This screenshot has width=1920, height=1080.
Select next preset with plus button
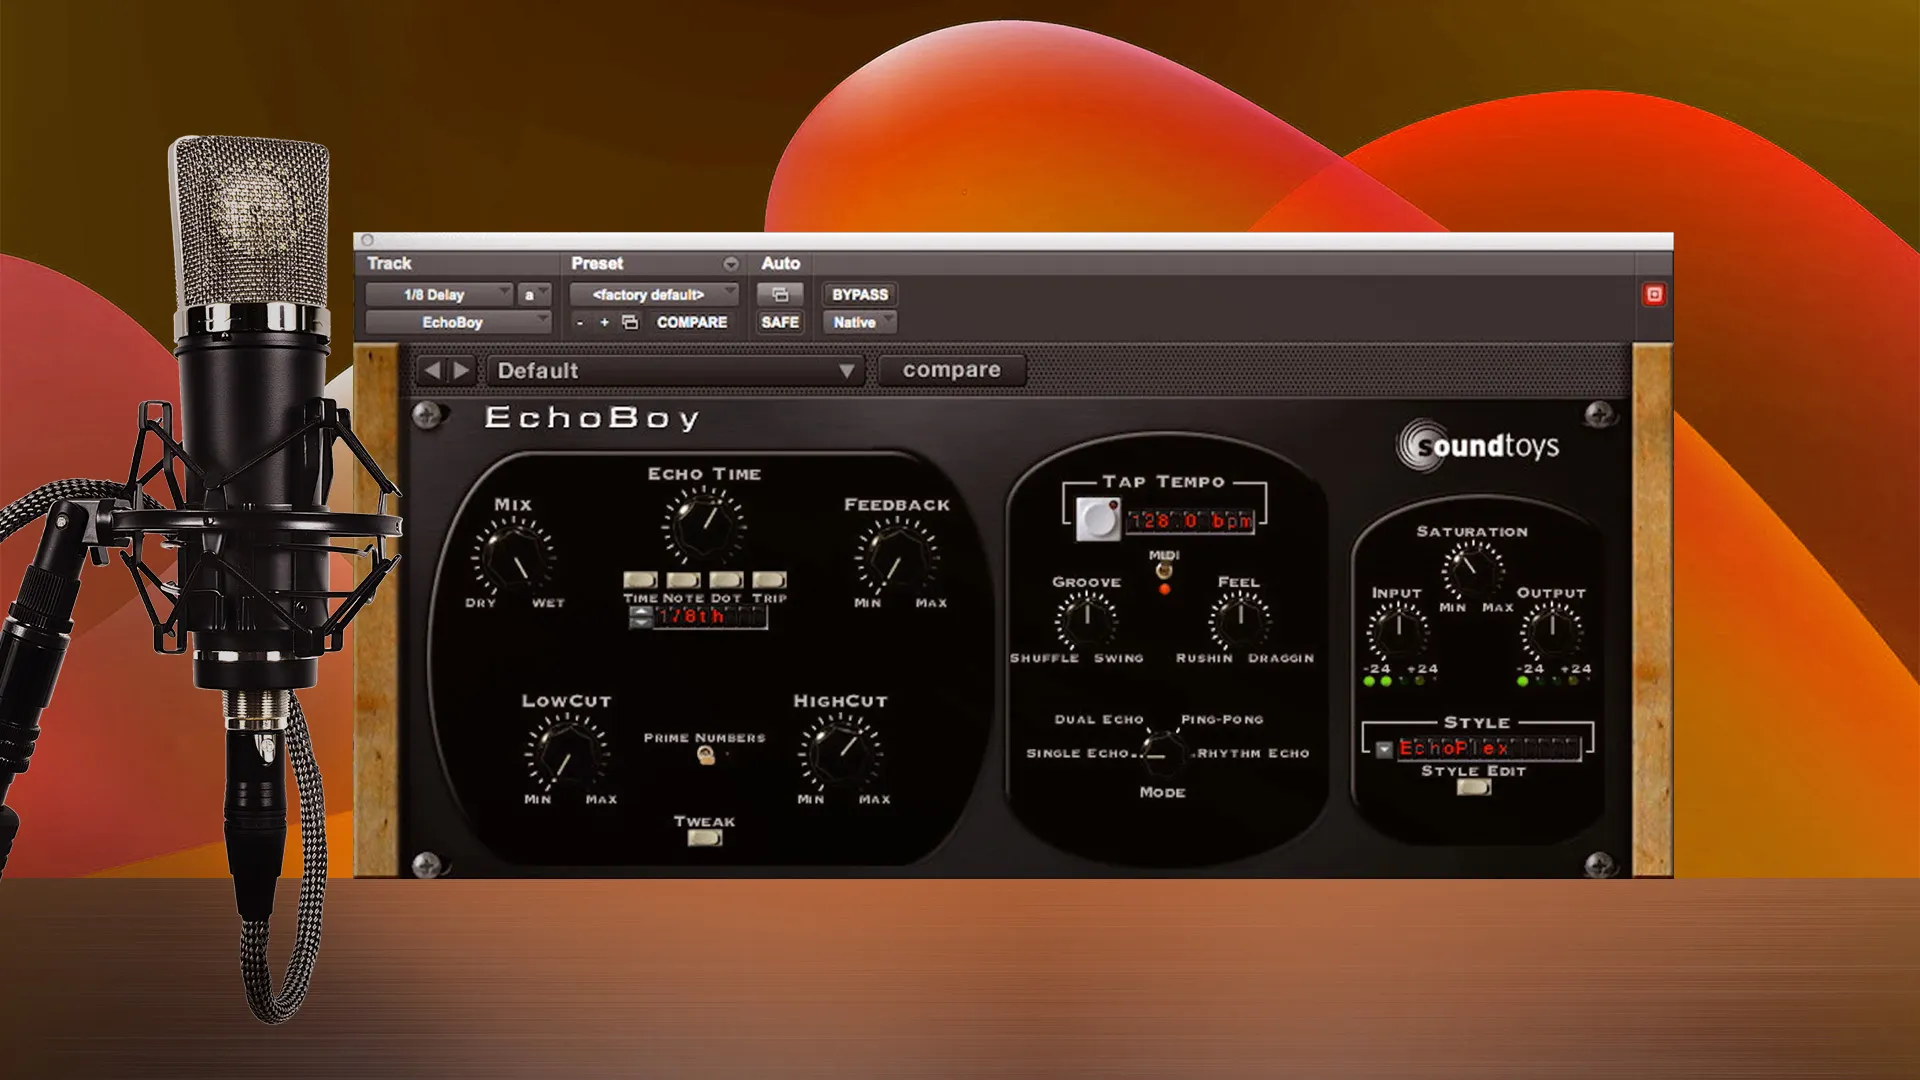(604, 322)
